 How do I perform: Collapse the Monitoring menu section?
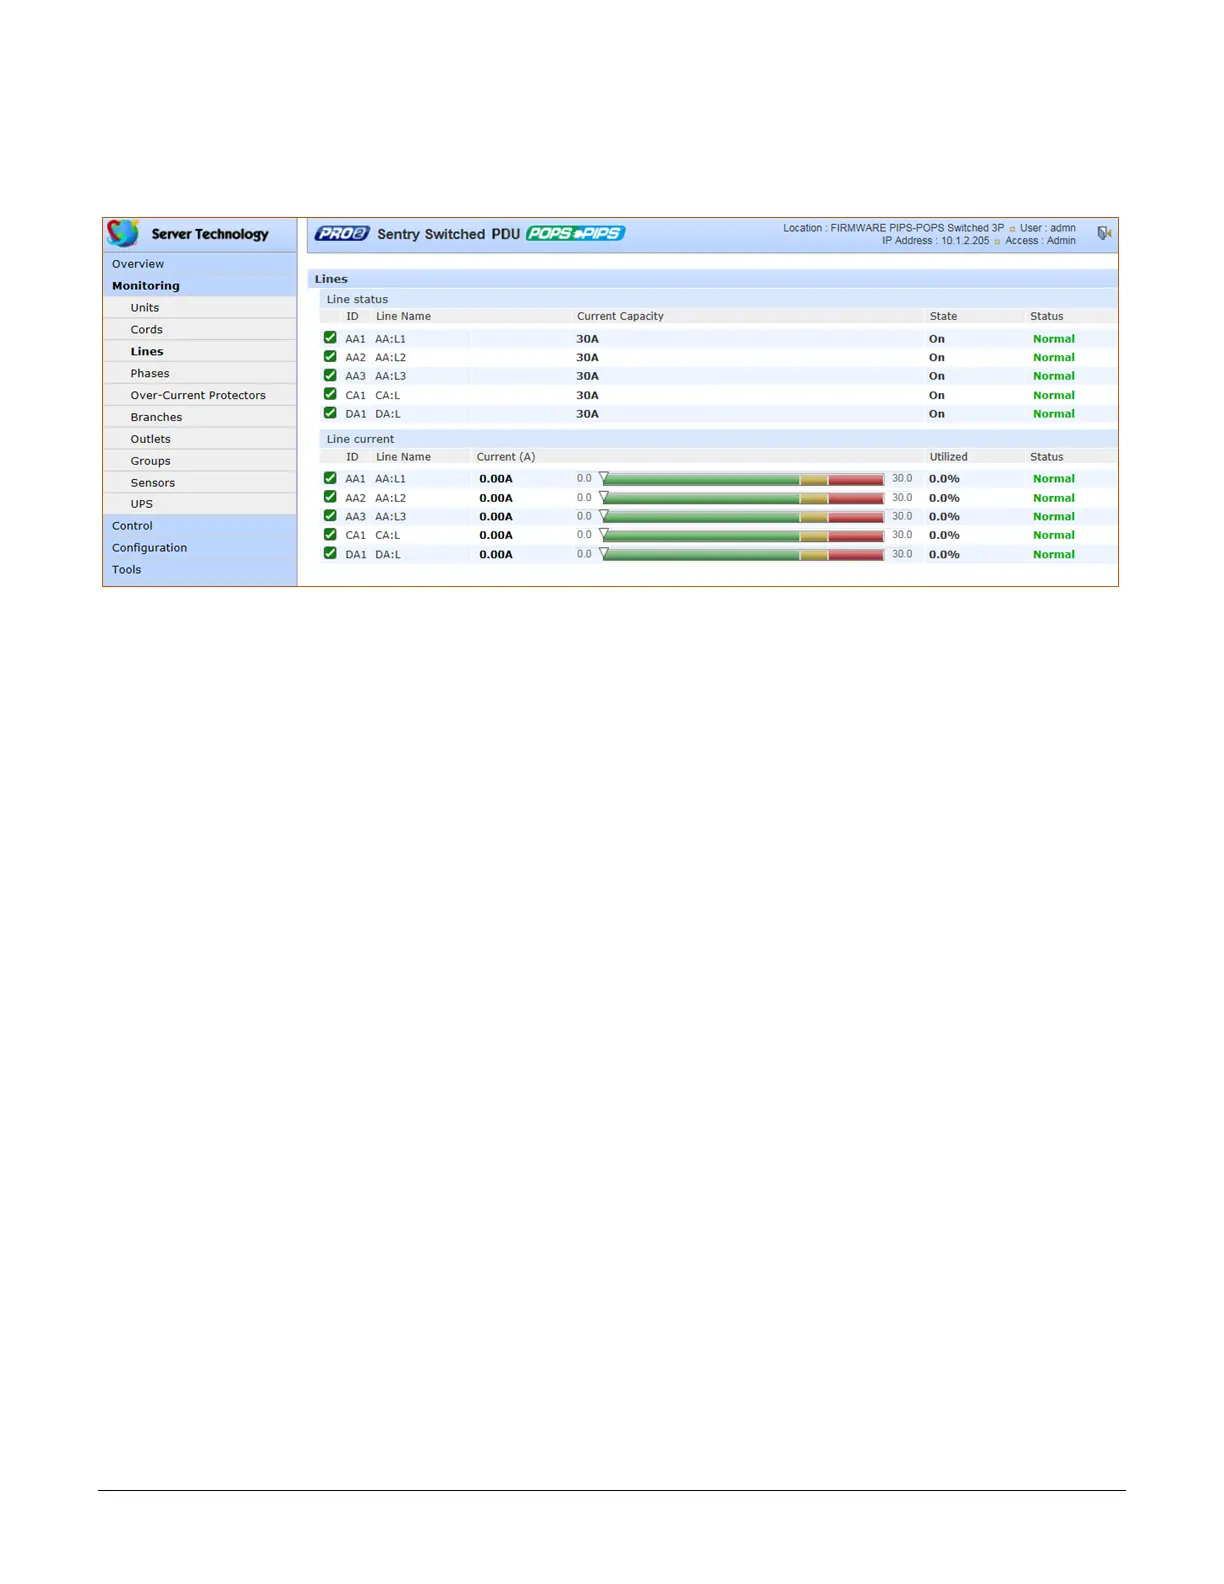pos(146,286)
